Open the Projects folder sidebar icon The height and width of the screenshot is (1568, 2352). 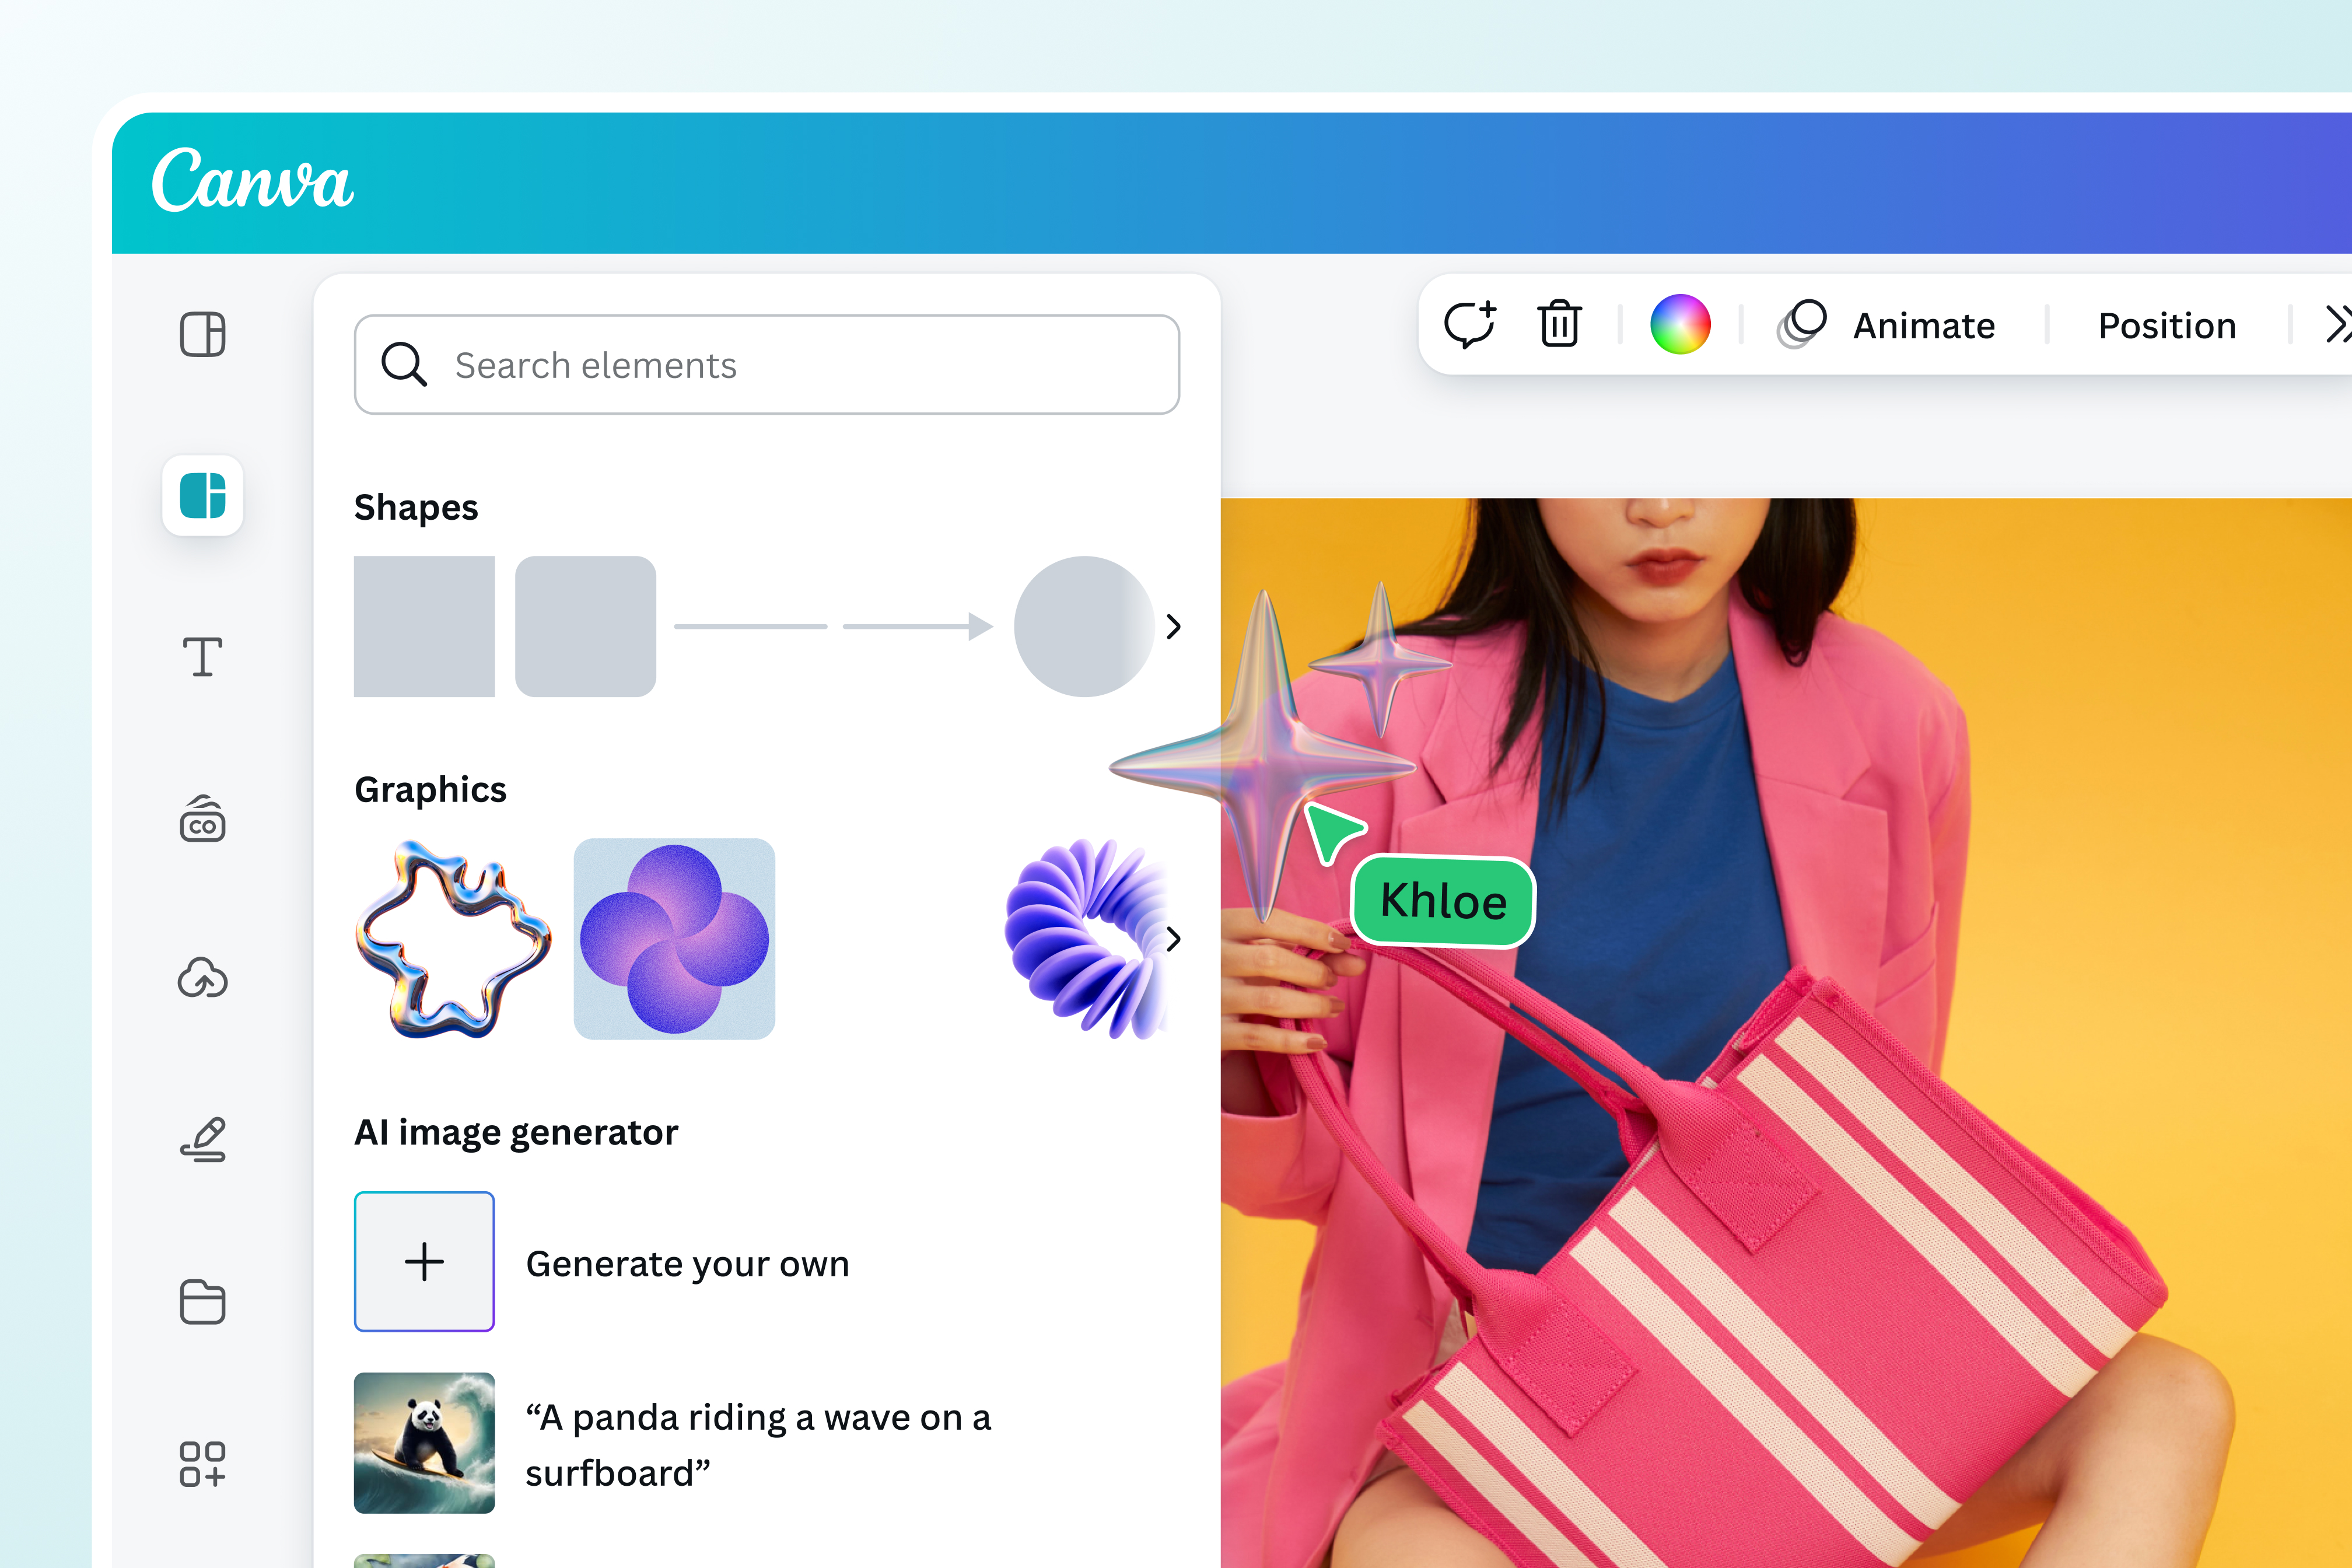[x=202, y=1301]
